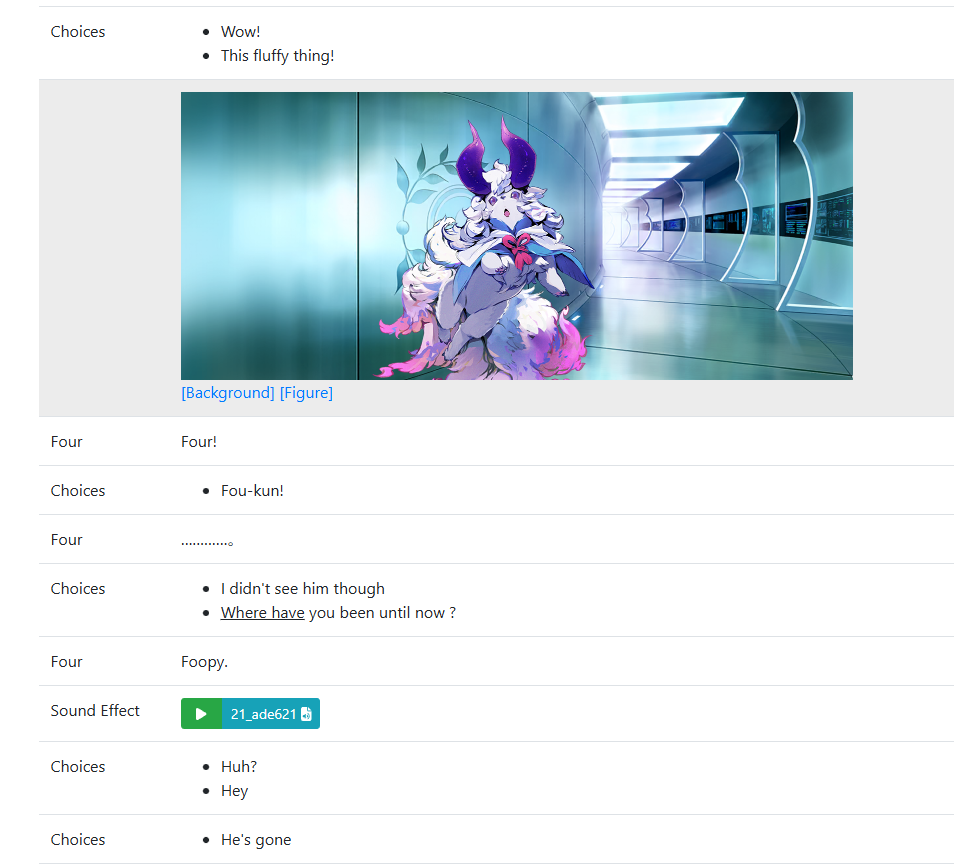Click the 'Sound Effect' row label
Screen dimensions: 954x865
pos(95,710)
